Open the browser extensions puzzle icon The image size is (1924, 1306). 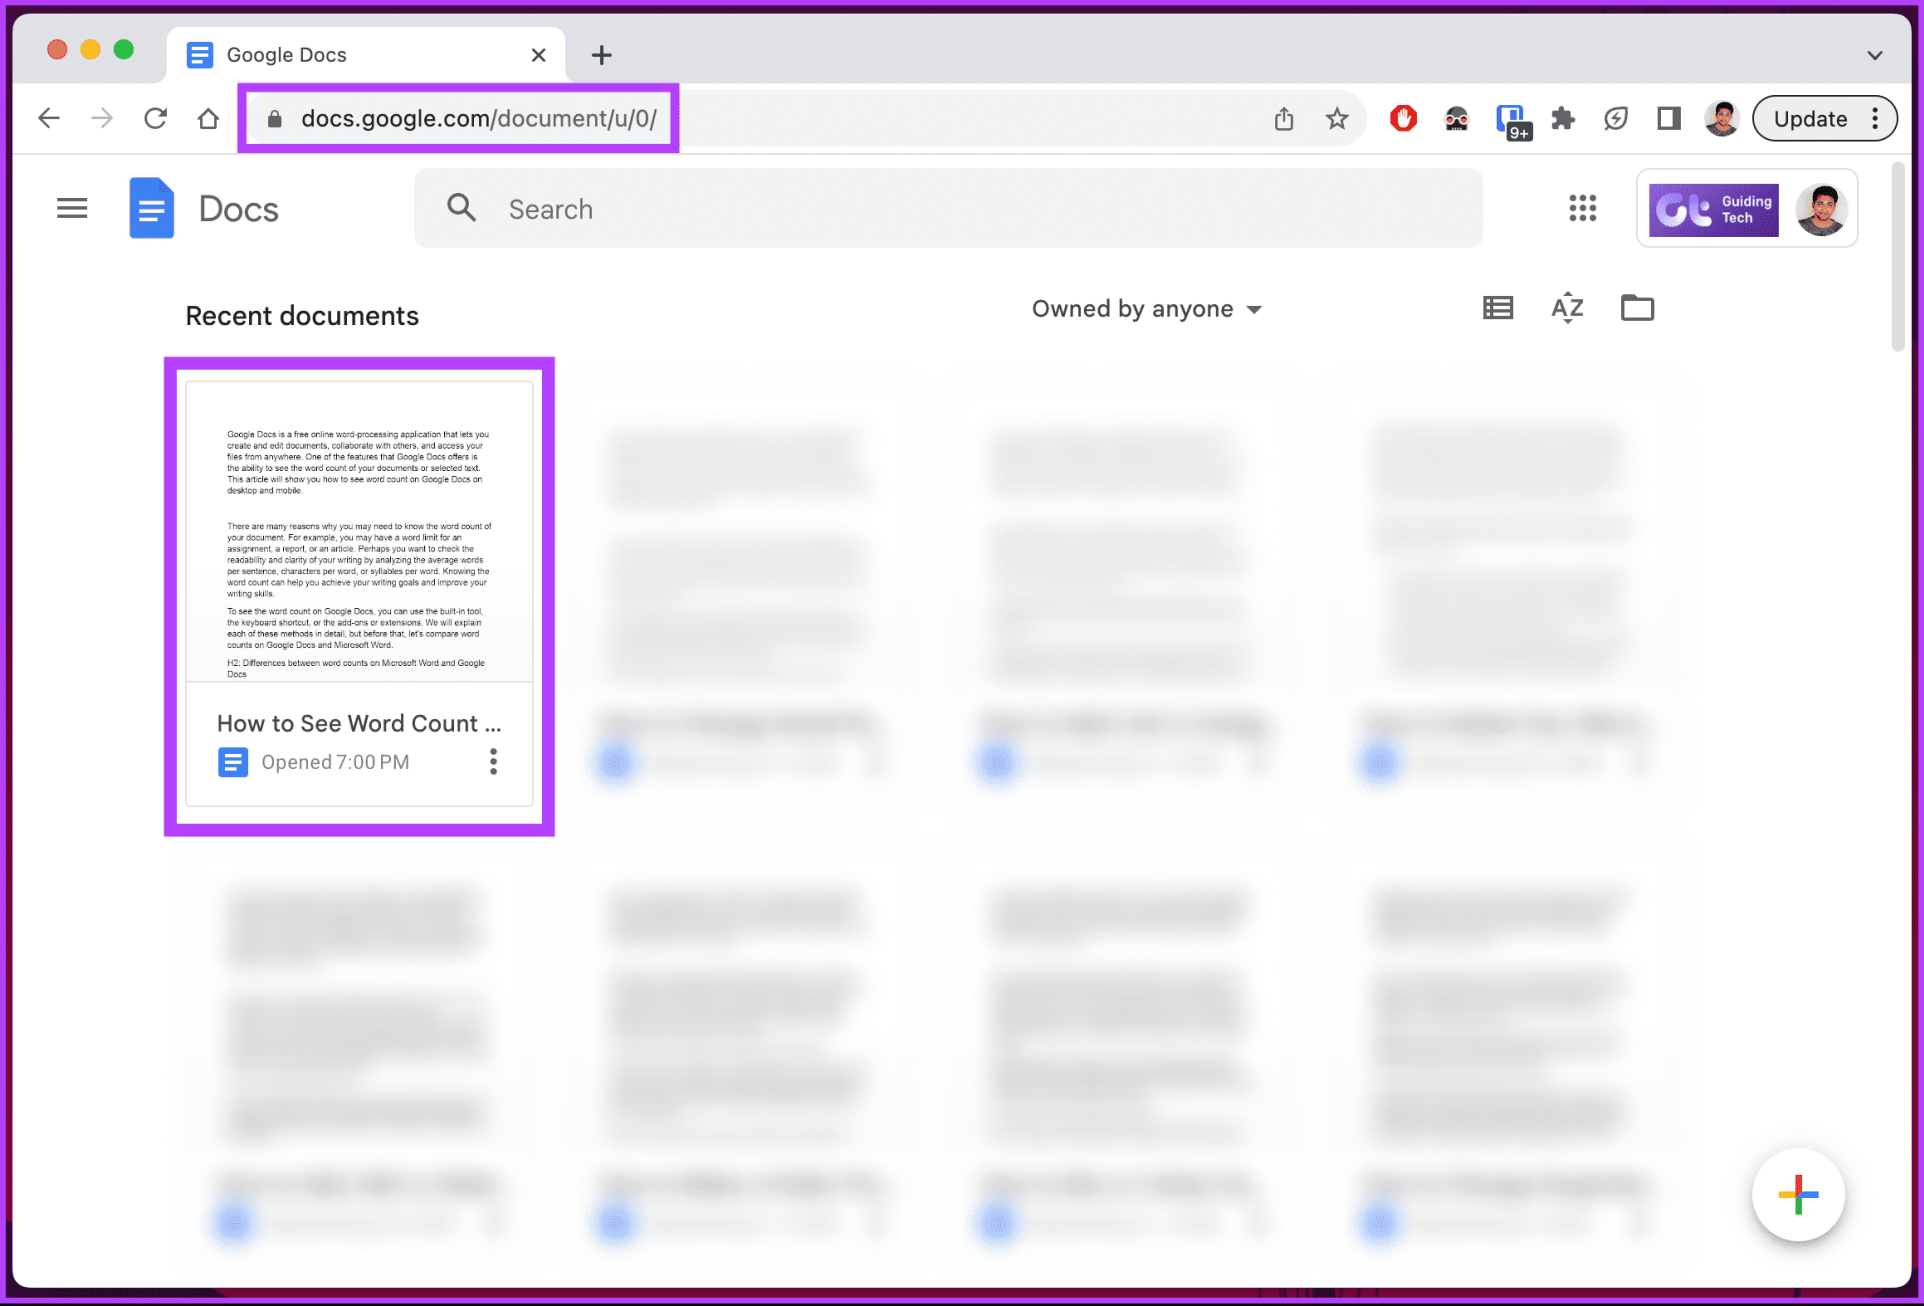pyautogui.click(x=1562, y=118)
